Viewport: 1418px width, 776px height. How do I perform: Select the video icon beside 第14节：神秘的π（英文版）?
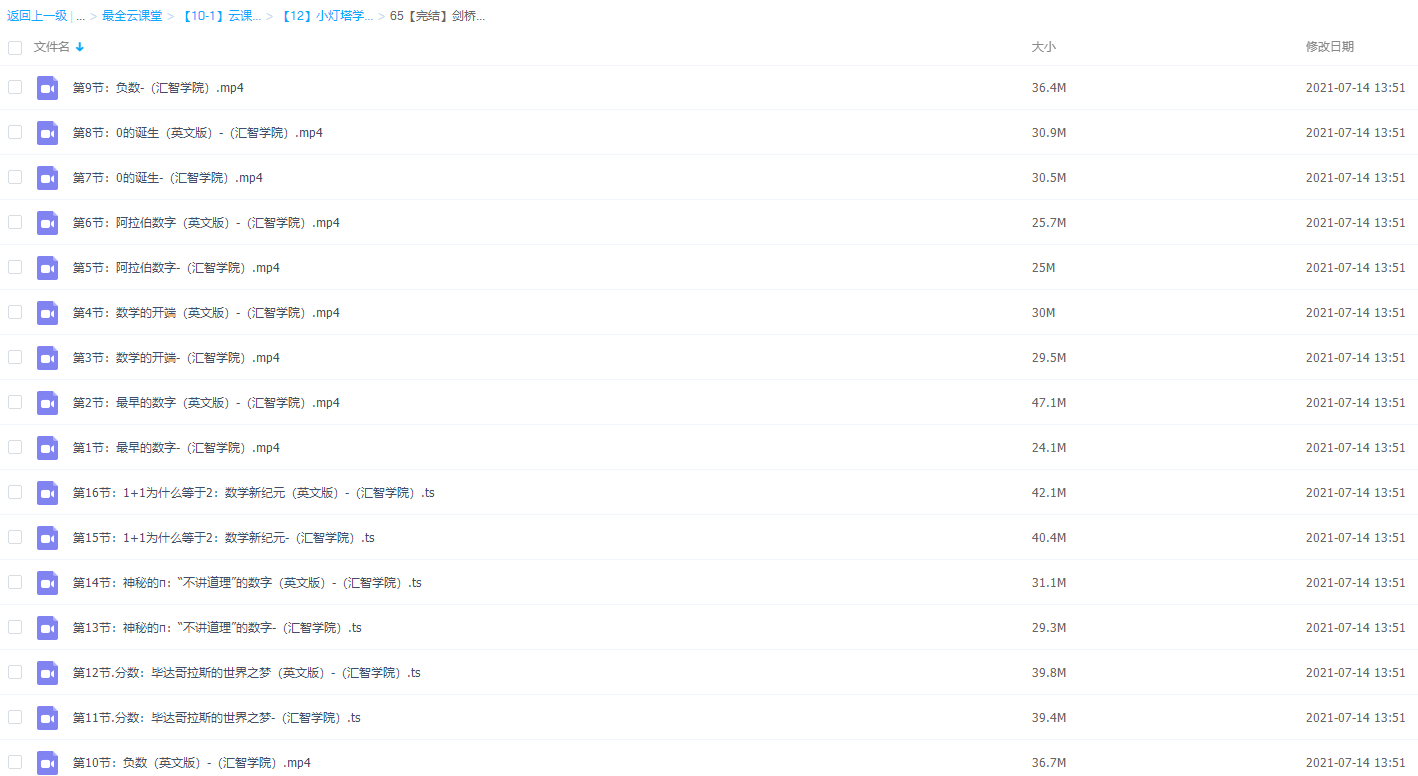coord(47,582)
